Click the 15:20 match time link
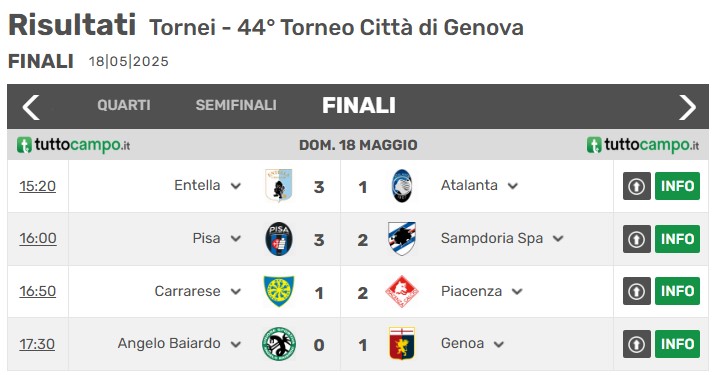 [x=37, y=186]
